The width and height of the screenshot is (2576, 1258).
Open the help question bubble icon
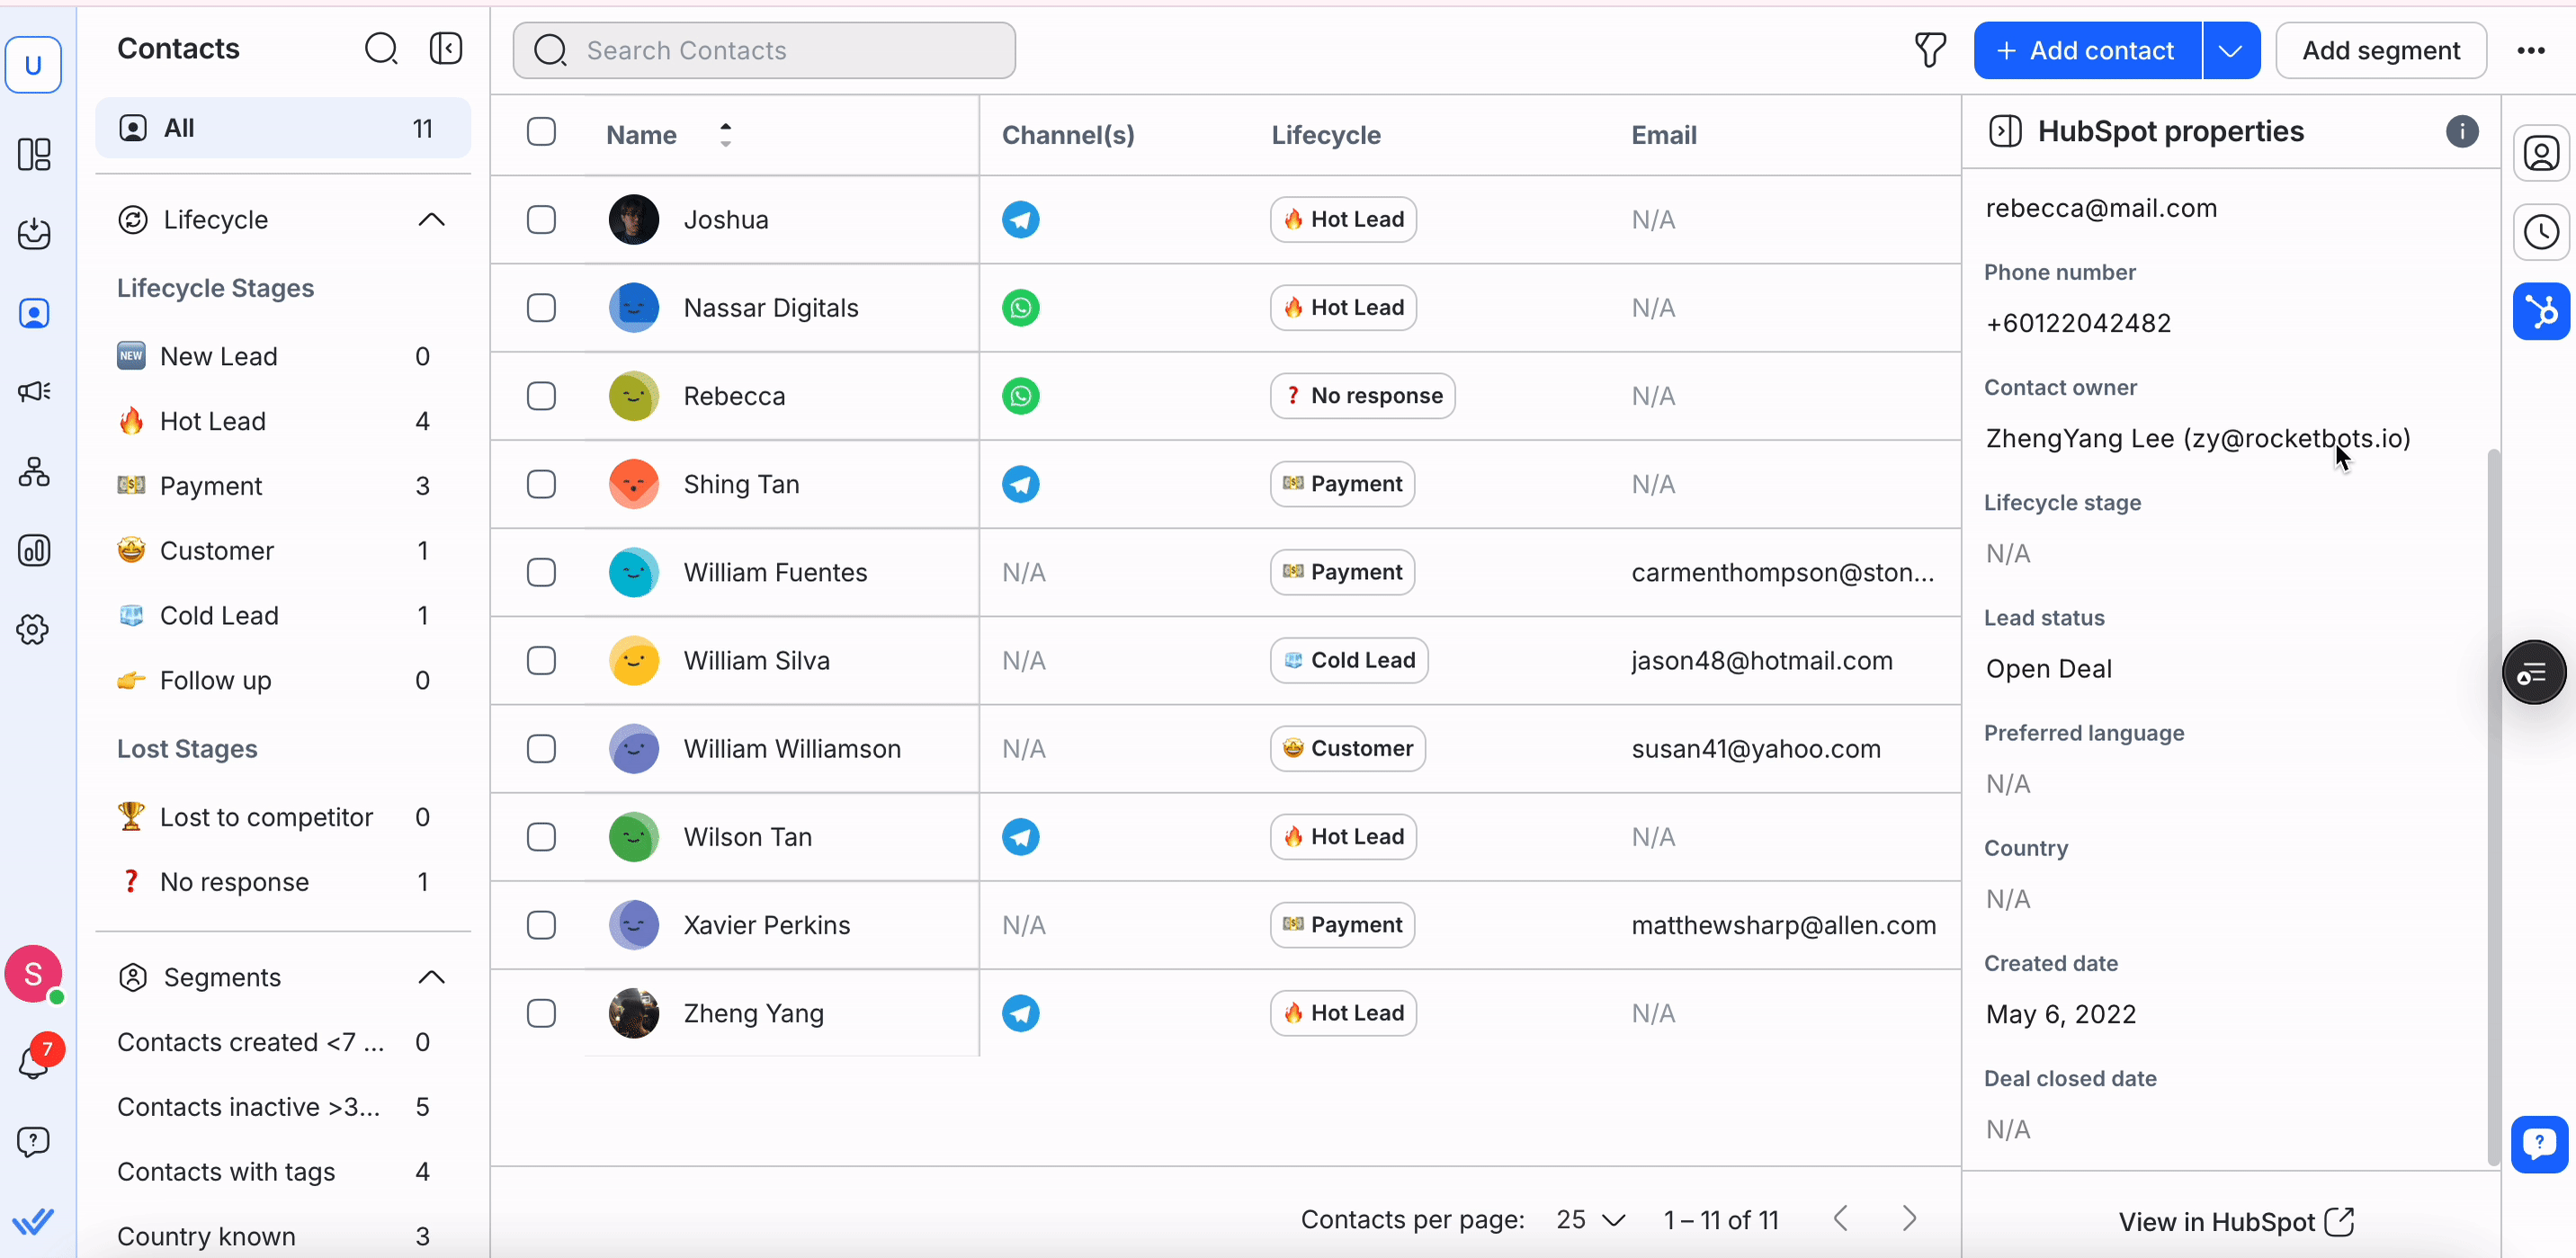[34, 1141]
